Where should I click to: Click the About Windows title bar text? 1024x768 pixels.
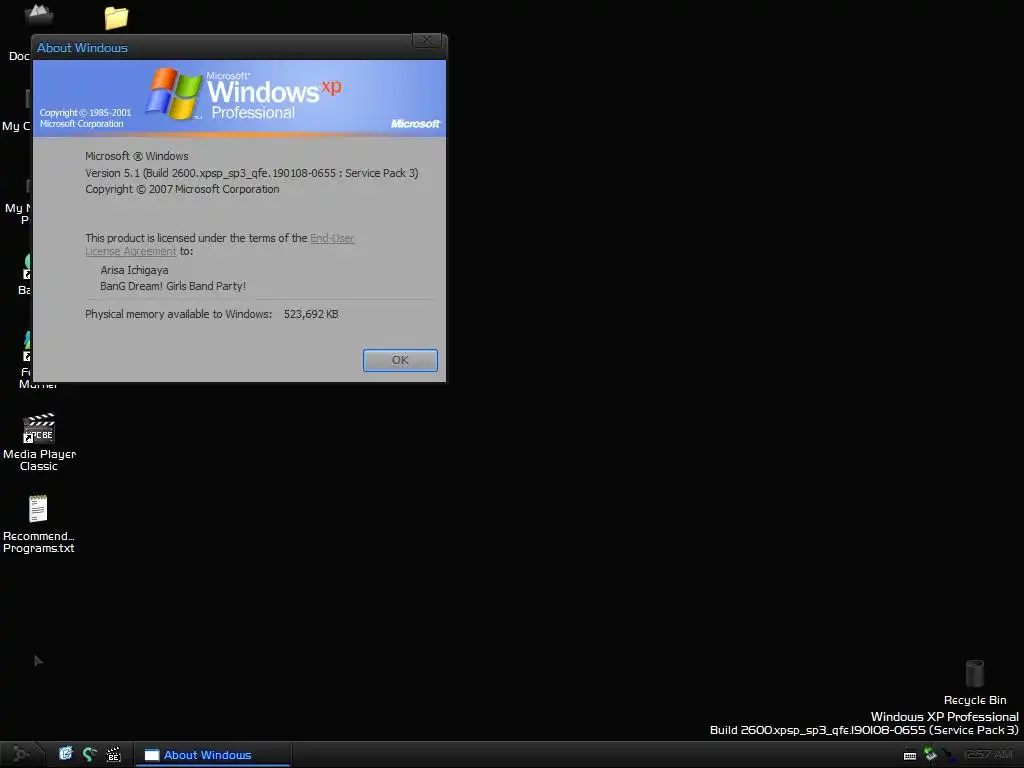[82, 48]
